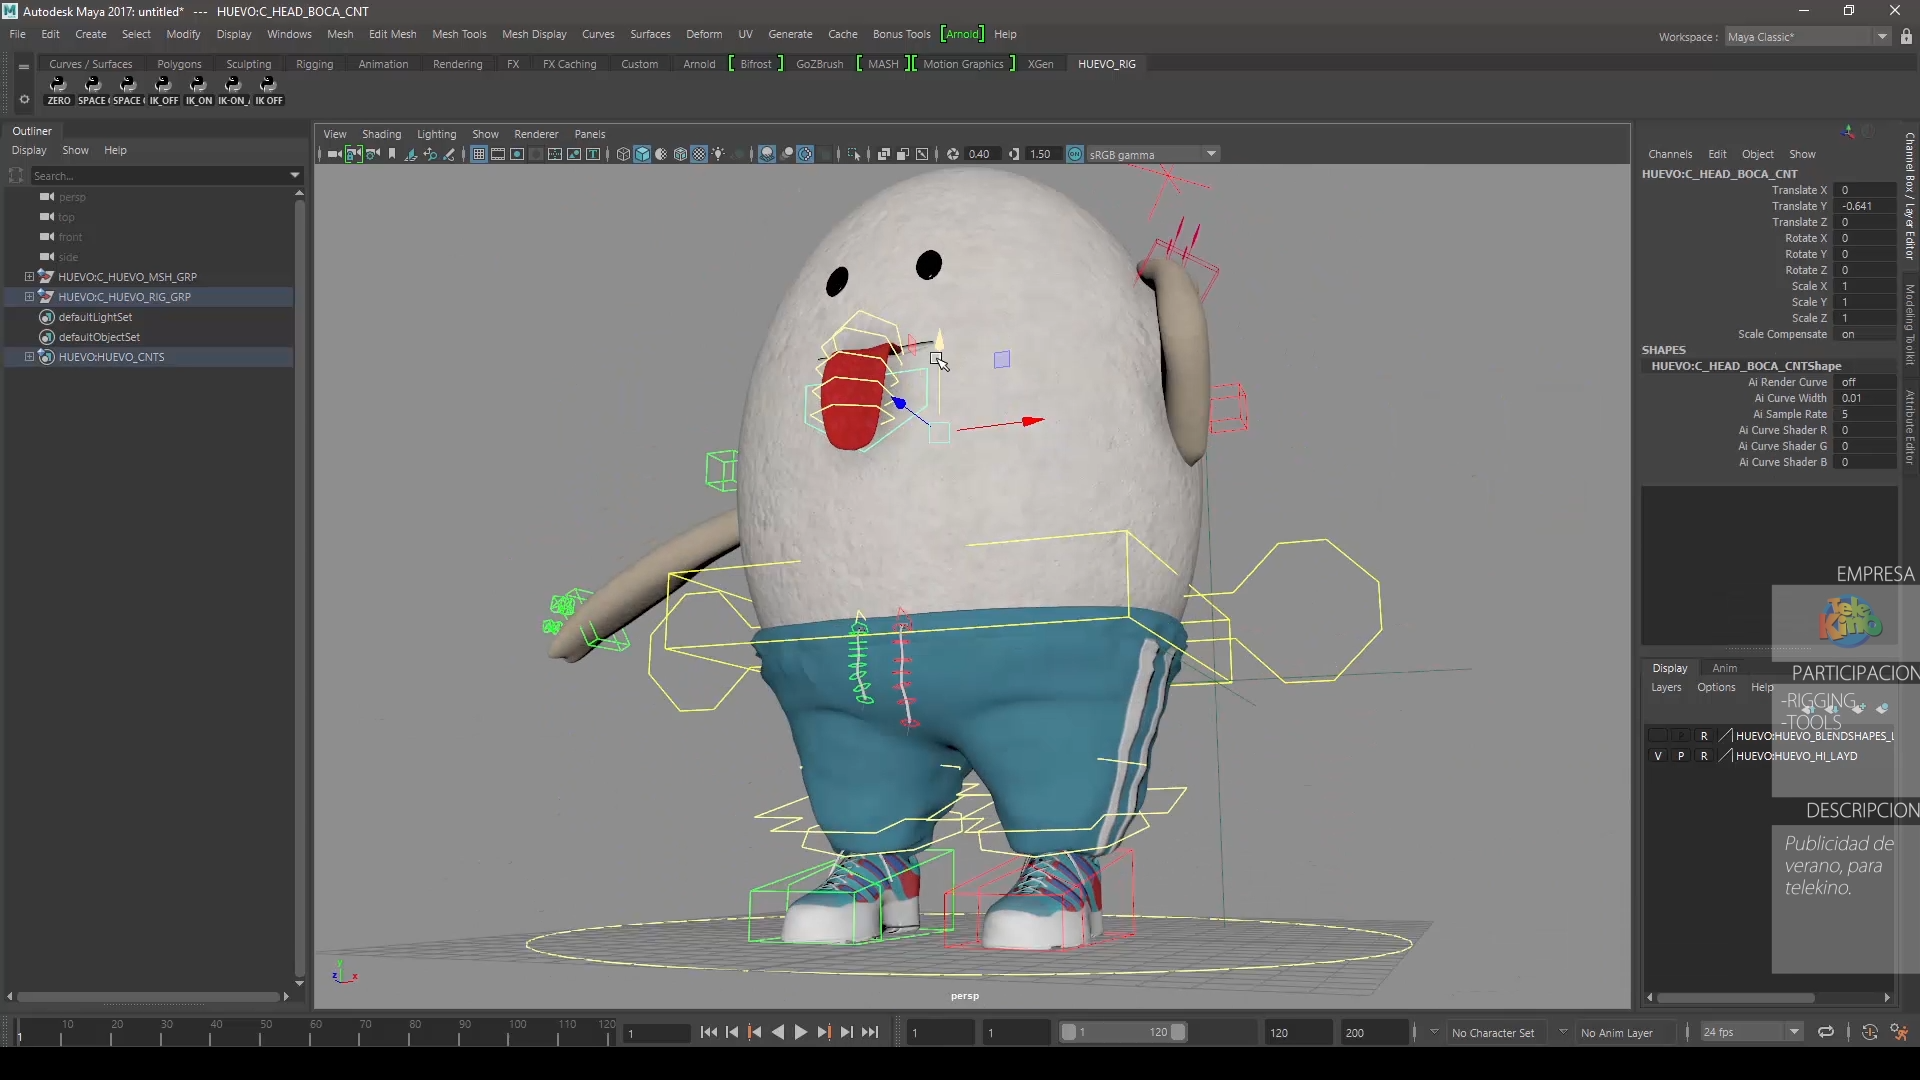Image resolution: width=1920 pixels, height=1080 pixels.
Task: Toggle the R box on HUEVO_BLENDSHAPES layer
Action: coord(1704,736)
